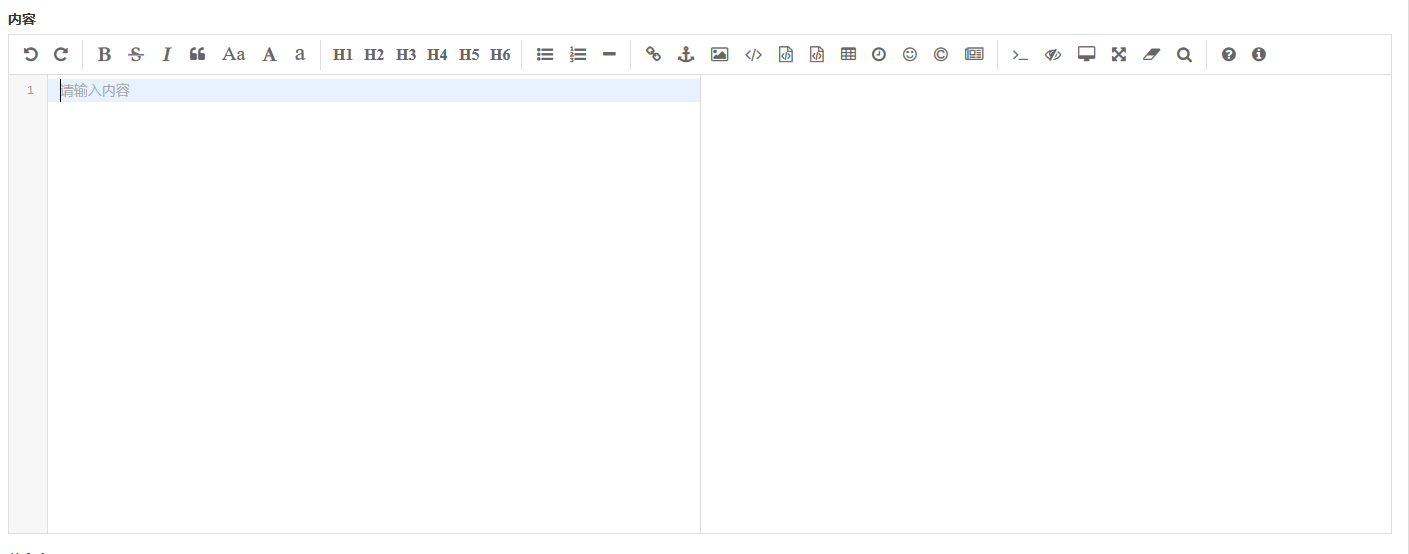The width and height of the screenshot is (1409, 554).
Task: Insert a horizontal rule line
Action: click(x=609, y=55)
